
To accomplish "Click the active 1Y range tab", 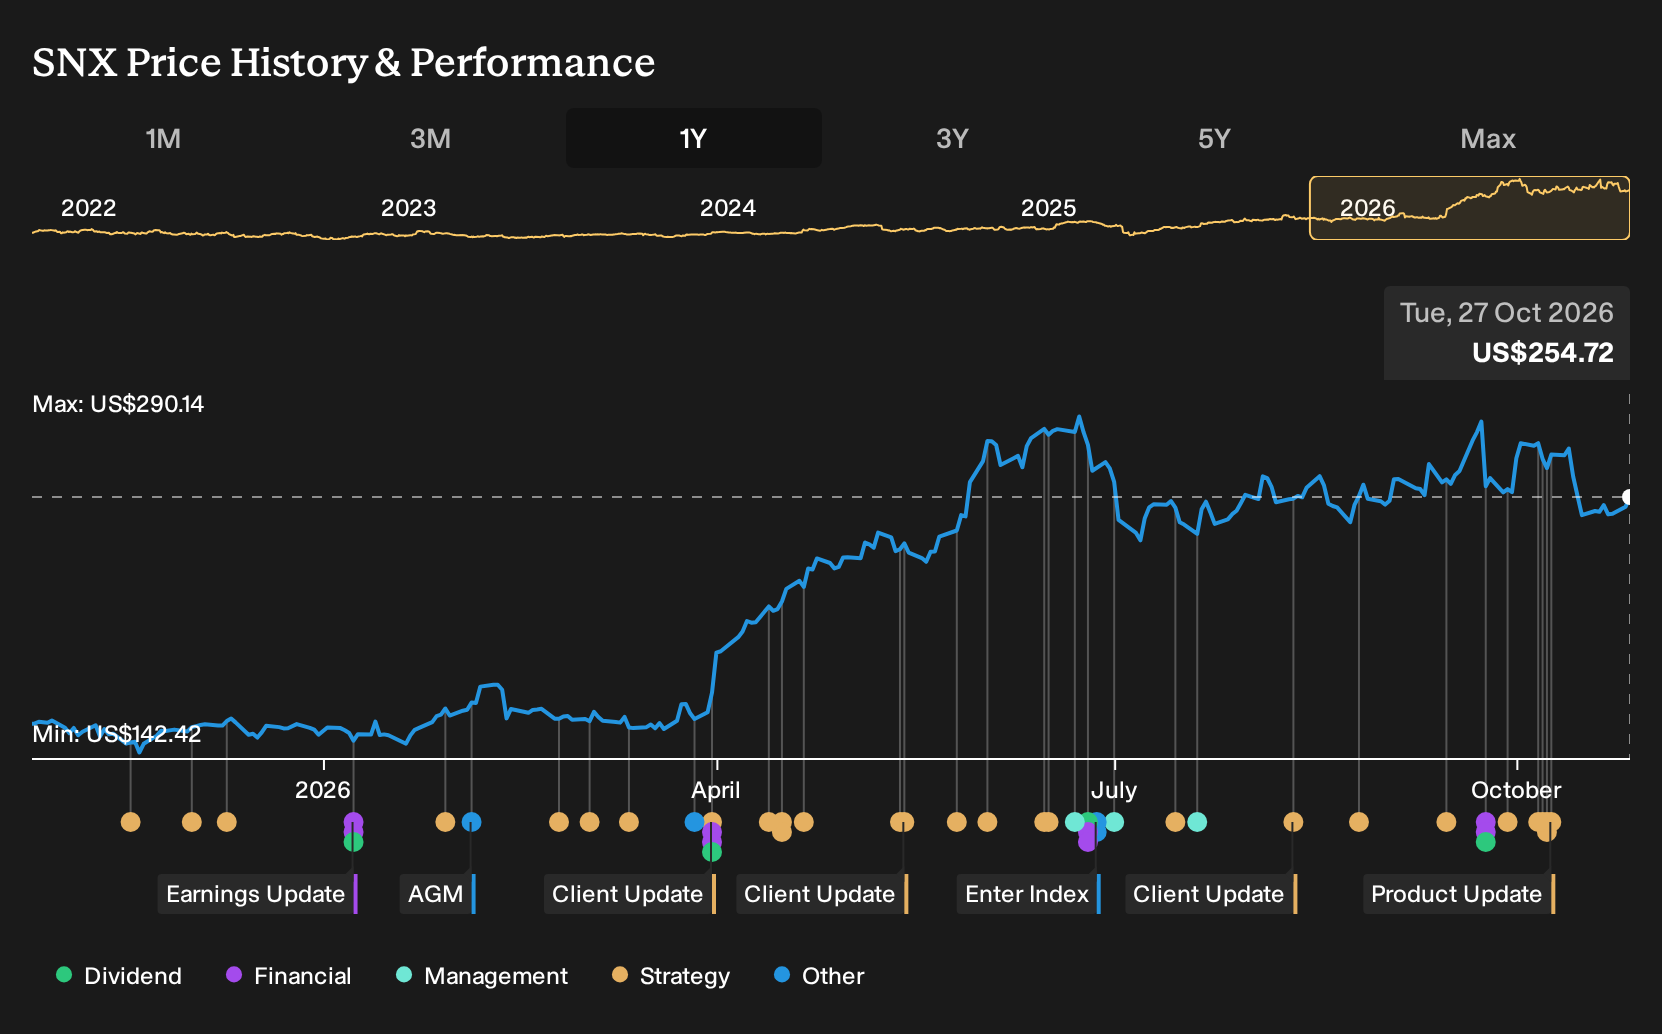I will point(694,138).
